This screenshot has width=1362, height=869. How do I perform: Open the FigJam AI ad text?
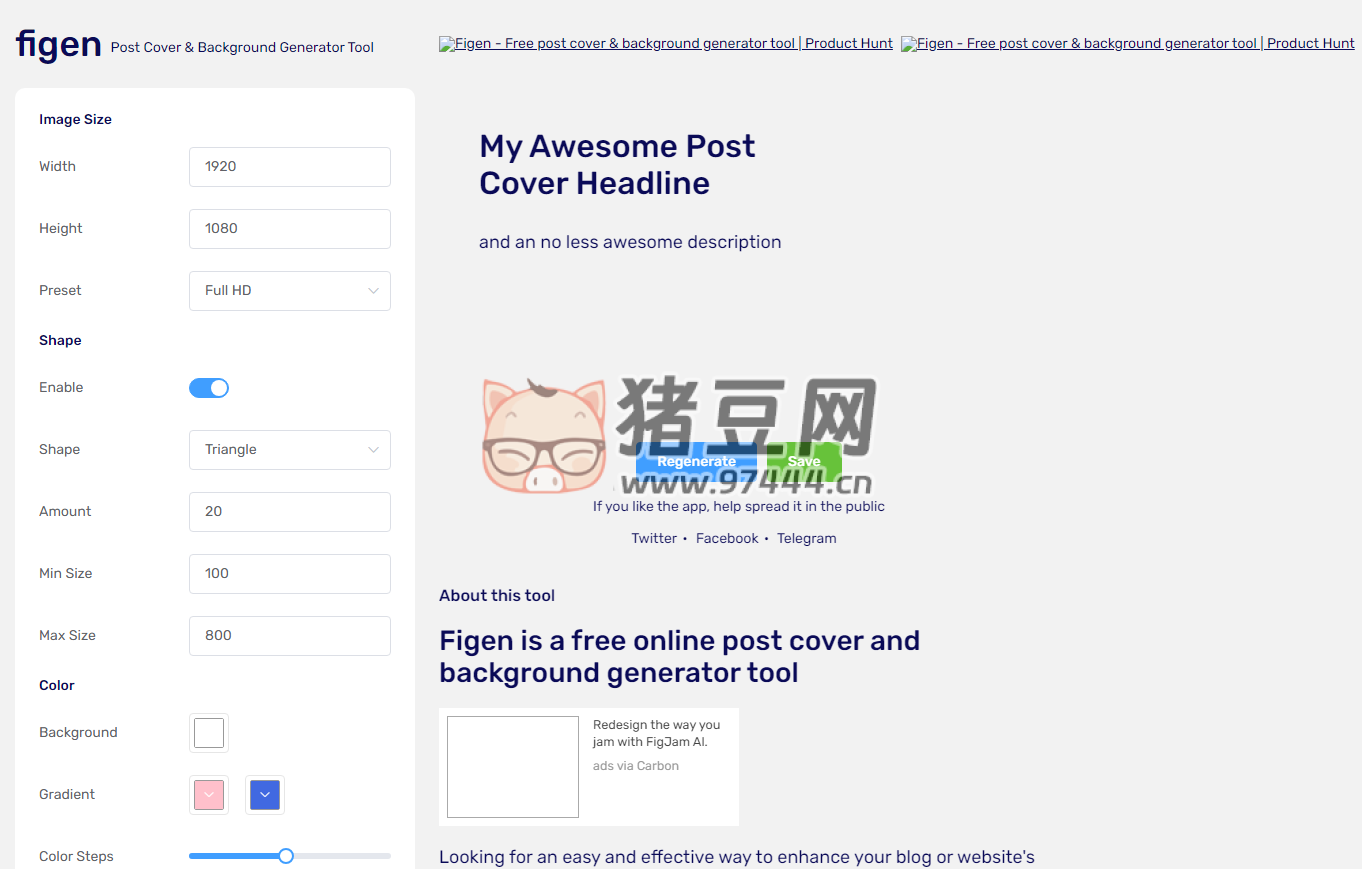coord(656,733)
